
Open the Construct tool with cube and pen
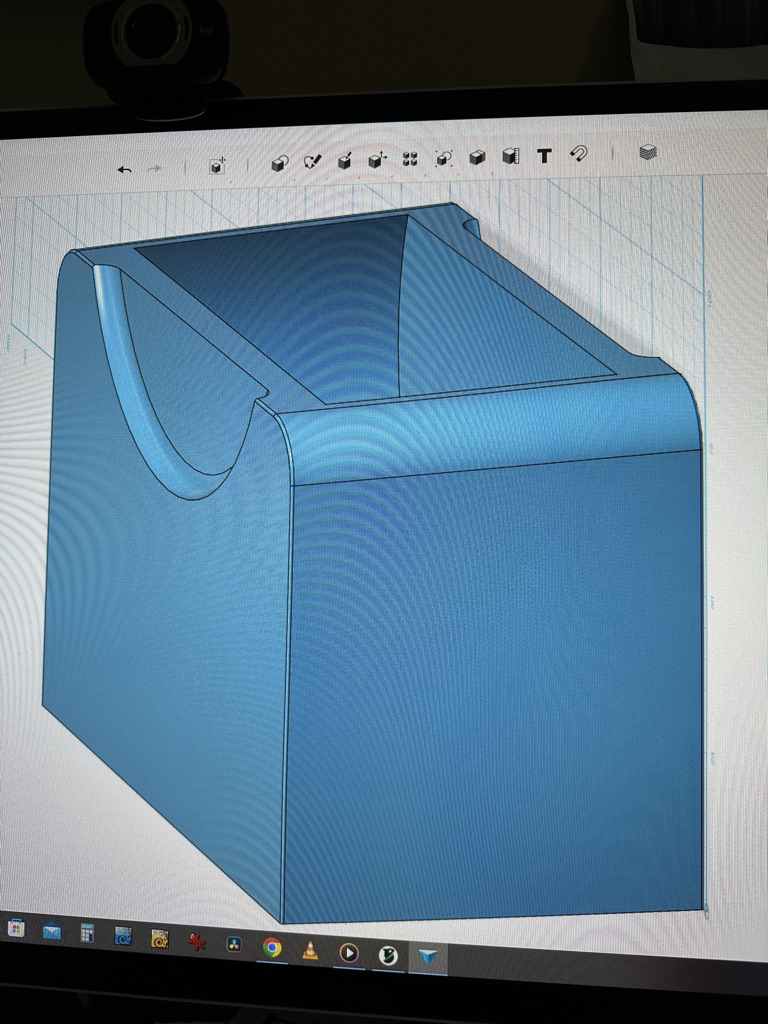tap(345, 160)
